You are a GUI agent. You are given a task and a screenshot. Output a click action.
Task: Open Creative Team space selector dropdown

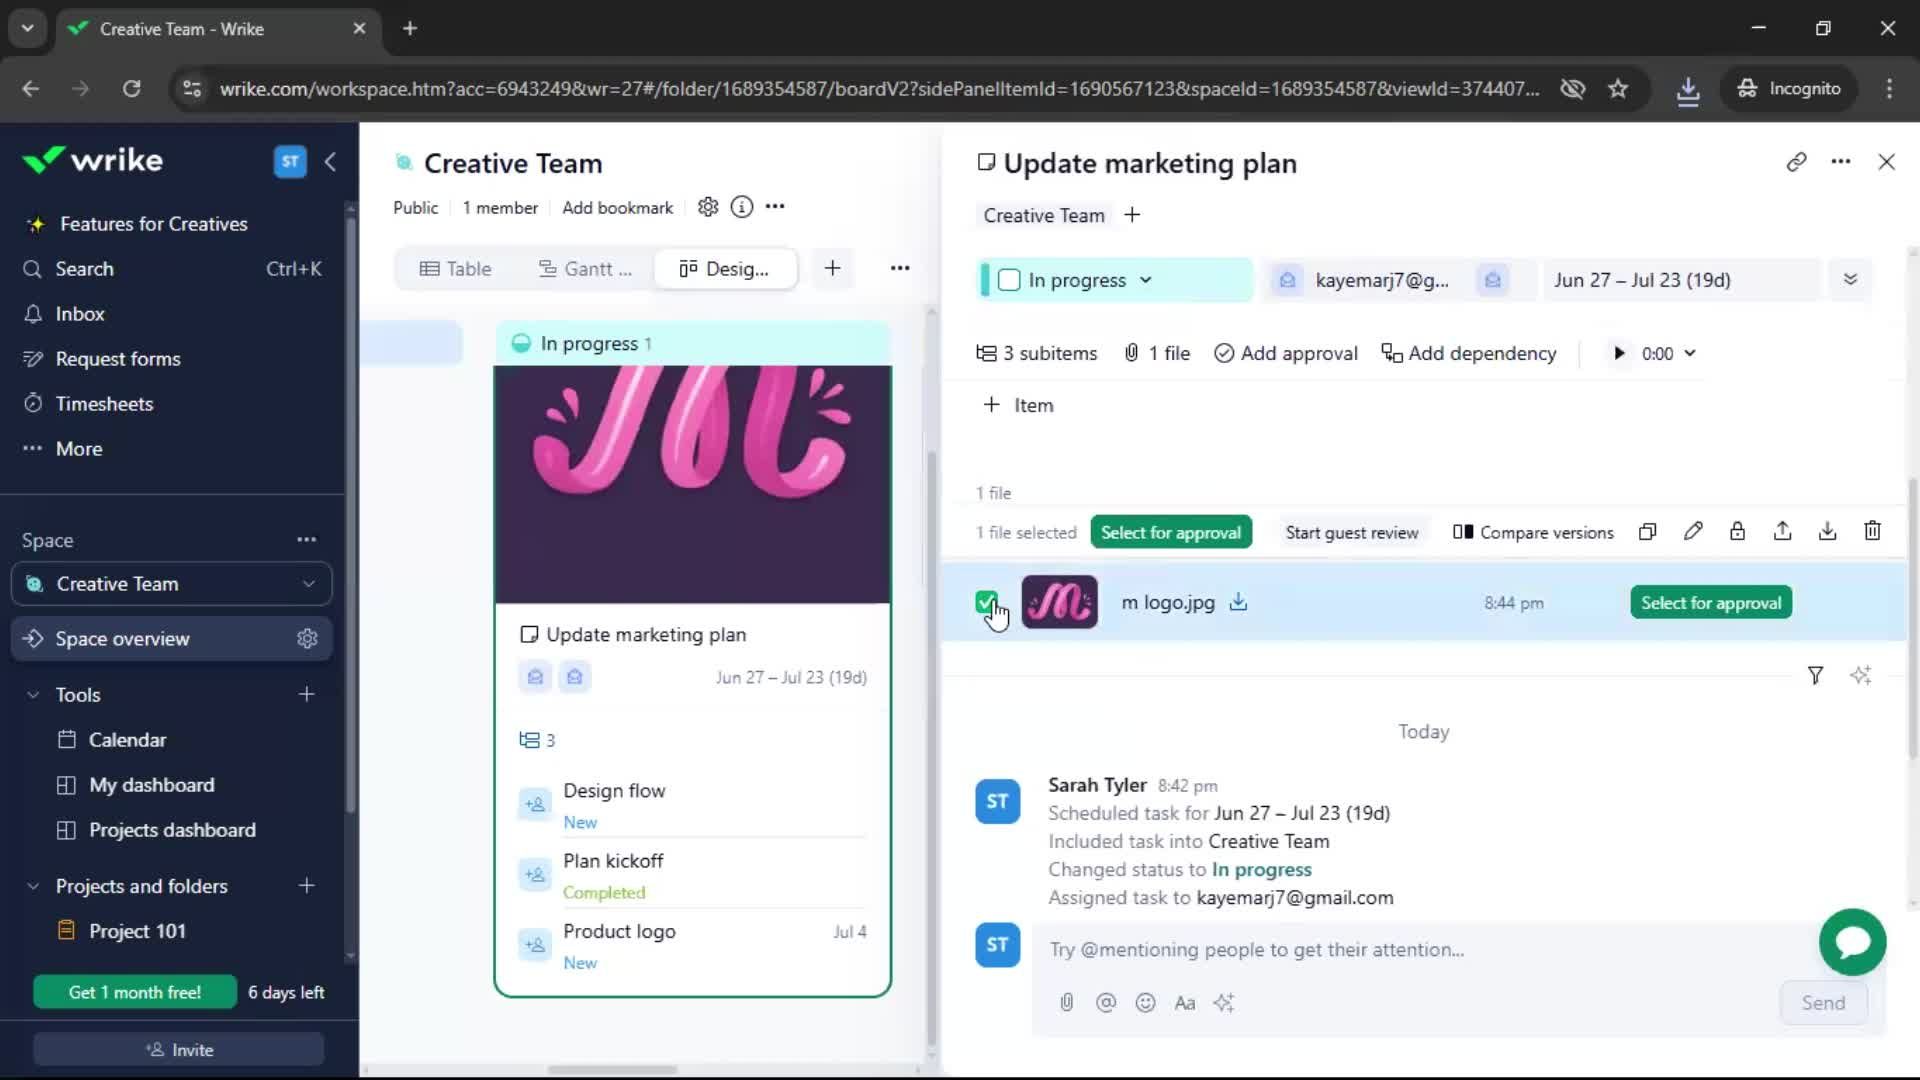[171, 584]
